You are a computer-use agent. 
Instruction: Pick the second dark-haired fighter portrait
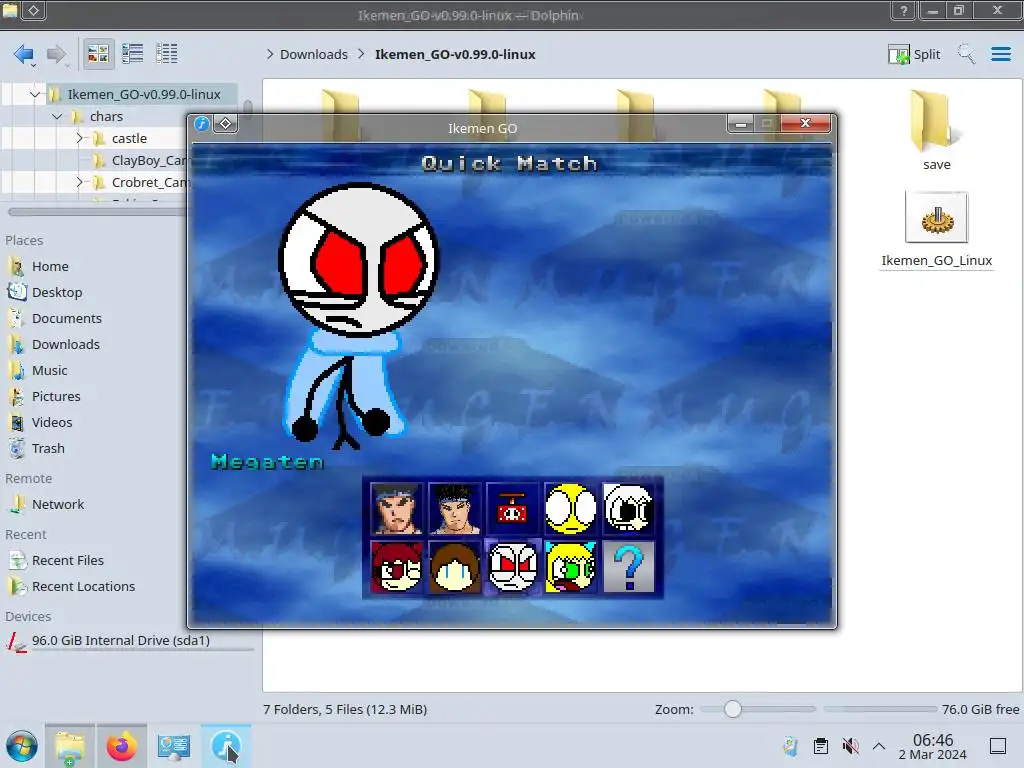(455, 509)
